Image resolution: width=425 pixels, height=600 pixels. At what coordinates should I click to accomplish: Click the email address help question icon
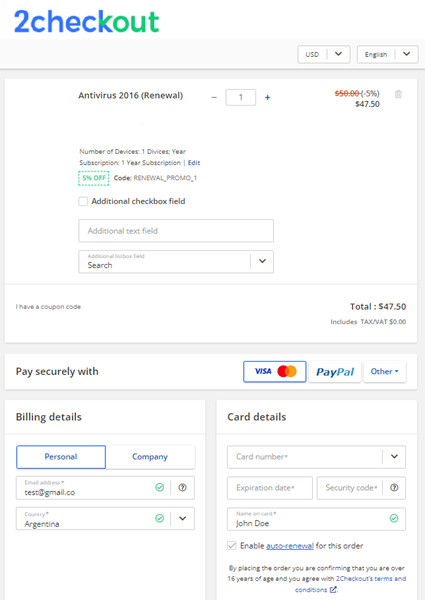182,488
